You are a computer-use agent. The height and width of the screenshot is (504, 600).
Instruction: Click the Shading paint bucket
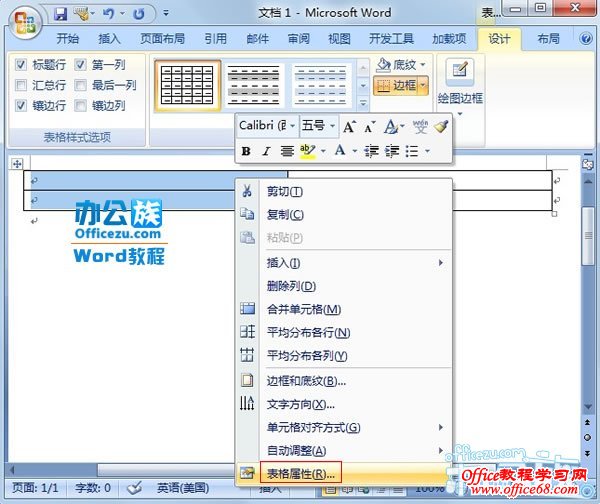[x=383, y=65]
